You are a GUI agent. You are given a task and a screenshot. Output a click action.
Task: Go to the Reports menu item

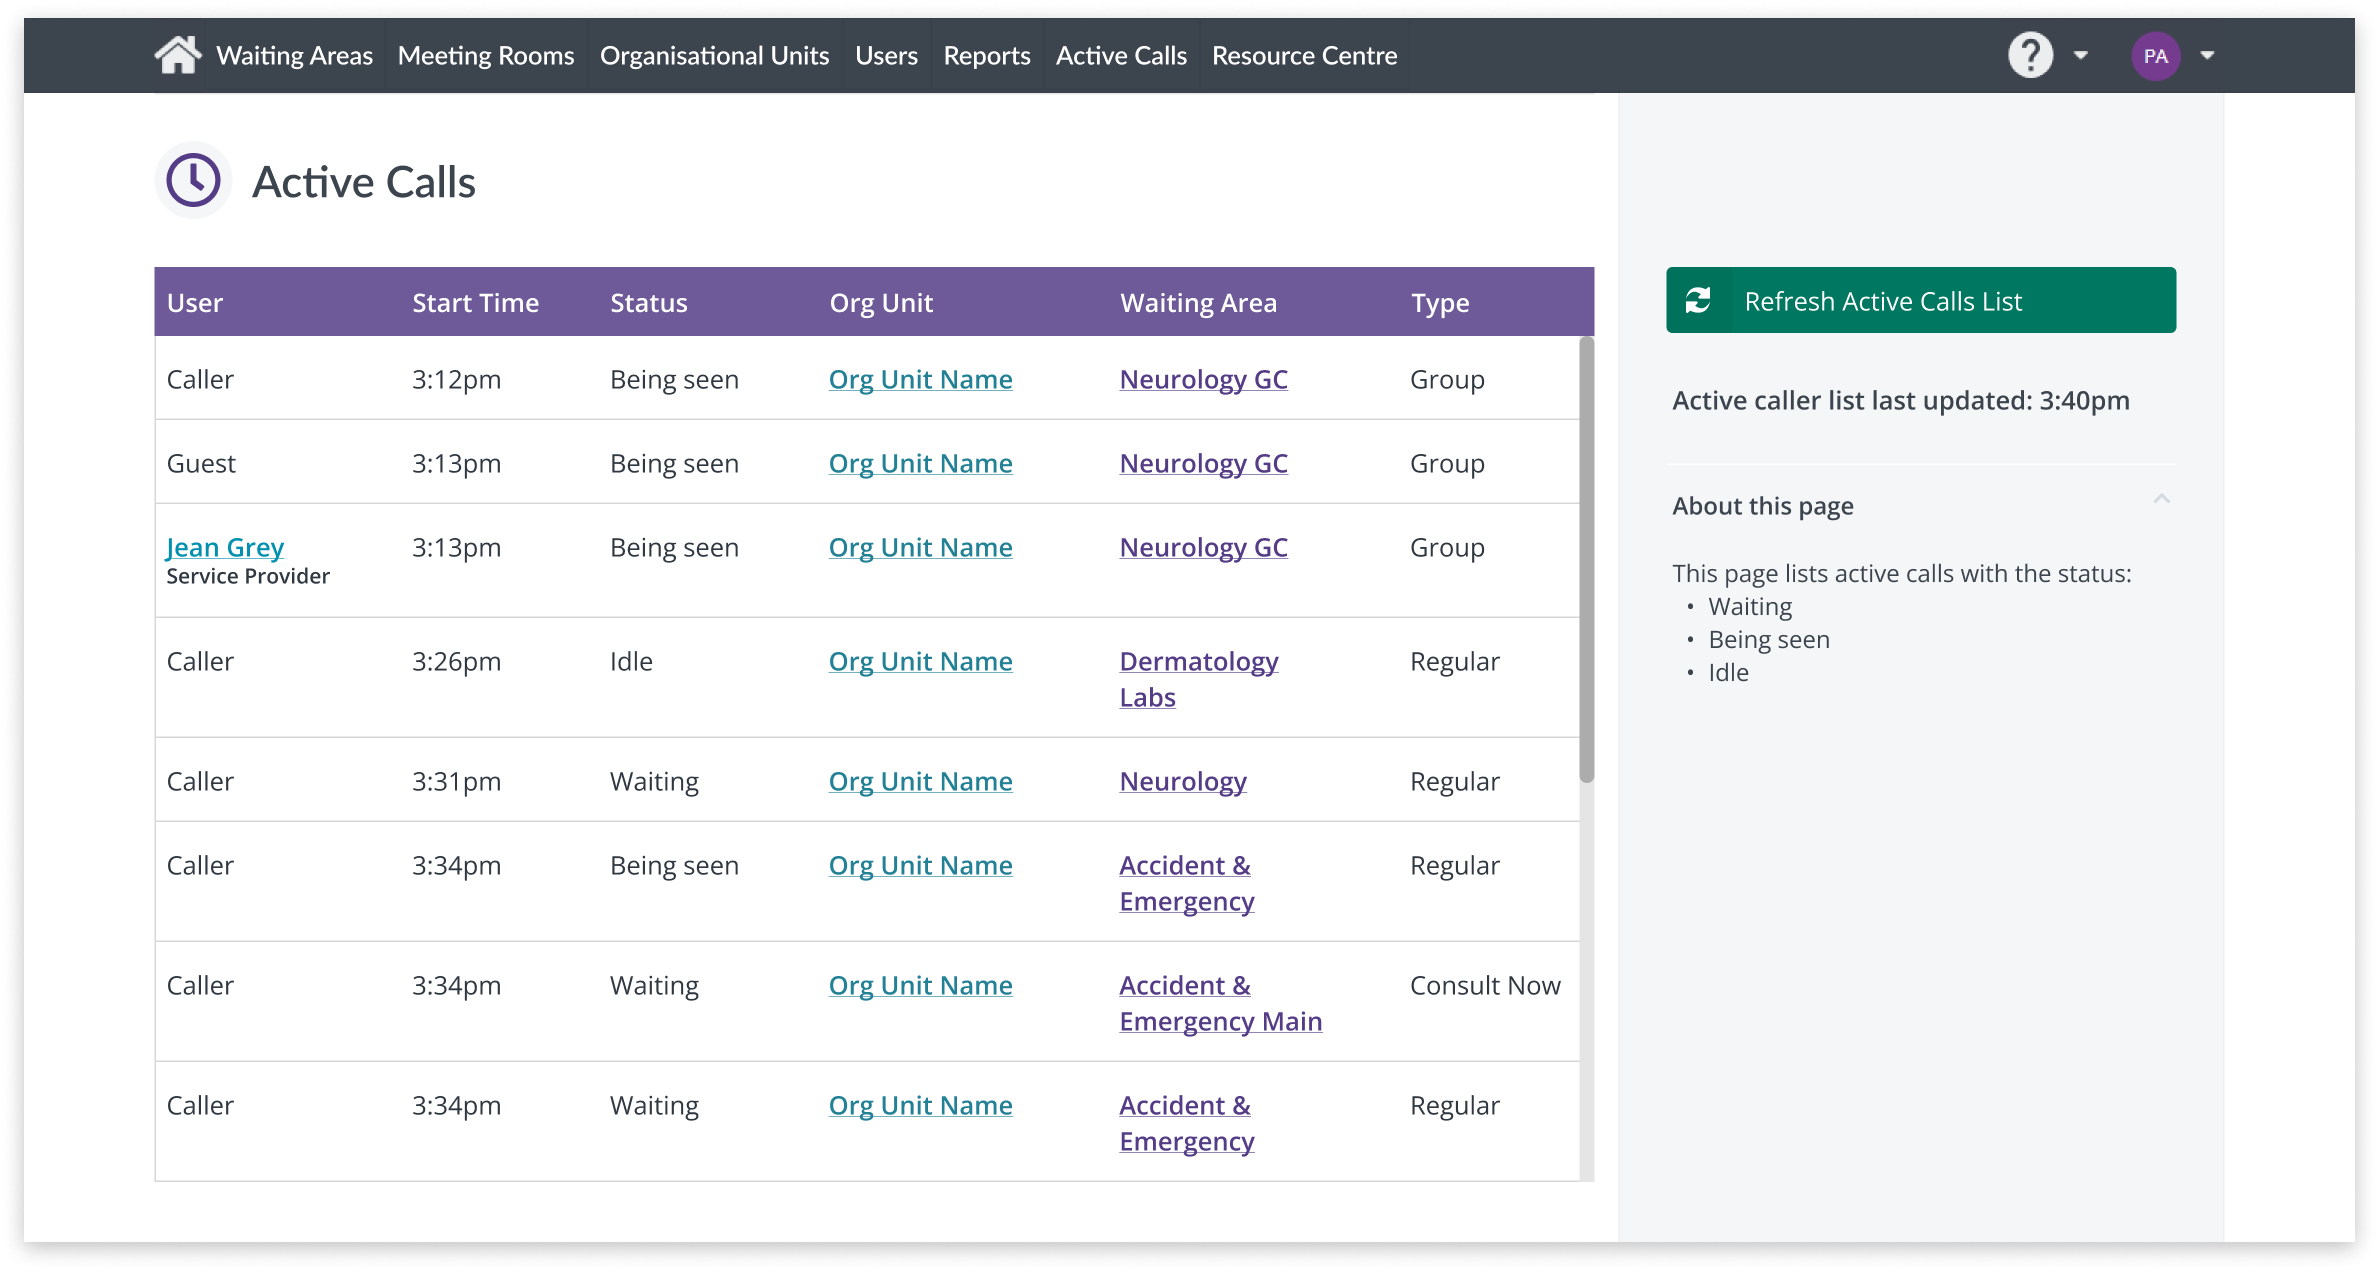[x=986, y=56]
